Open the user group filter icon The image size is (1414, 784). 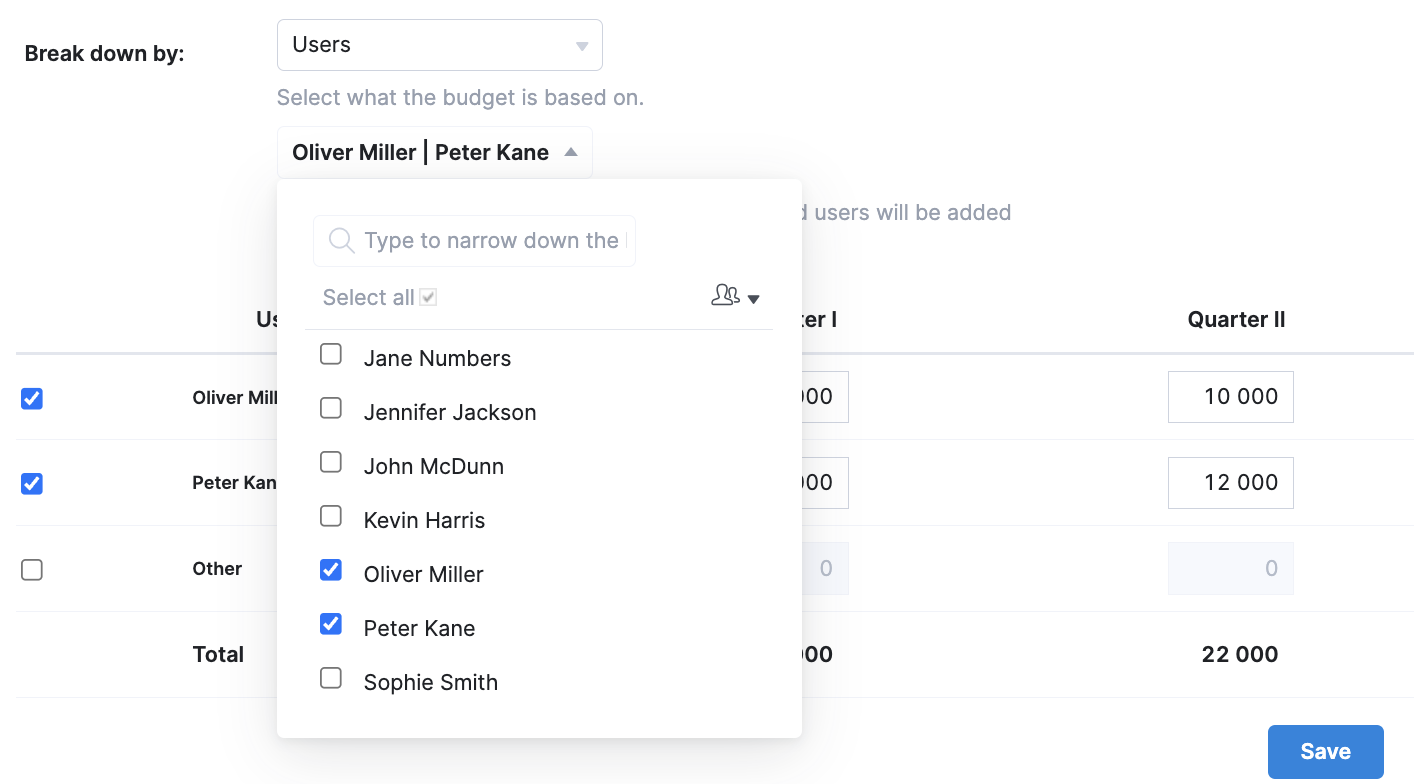725,295
